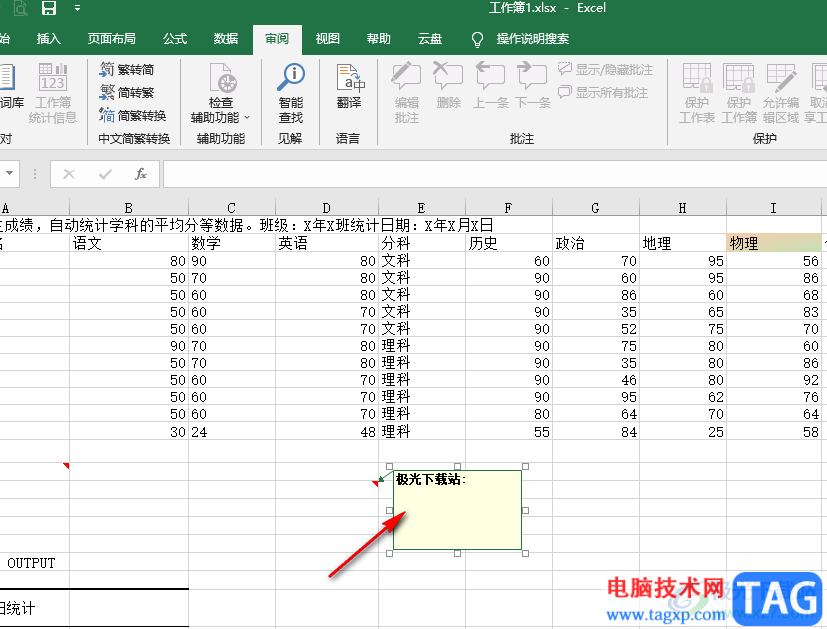
Task: Select the 英语 header cell
Action: pyautogui.click(x=326, y=243)
